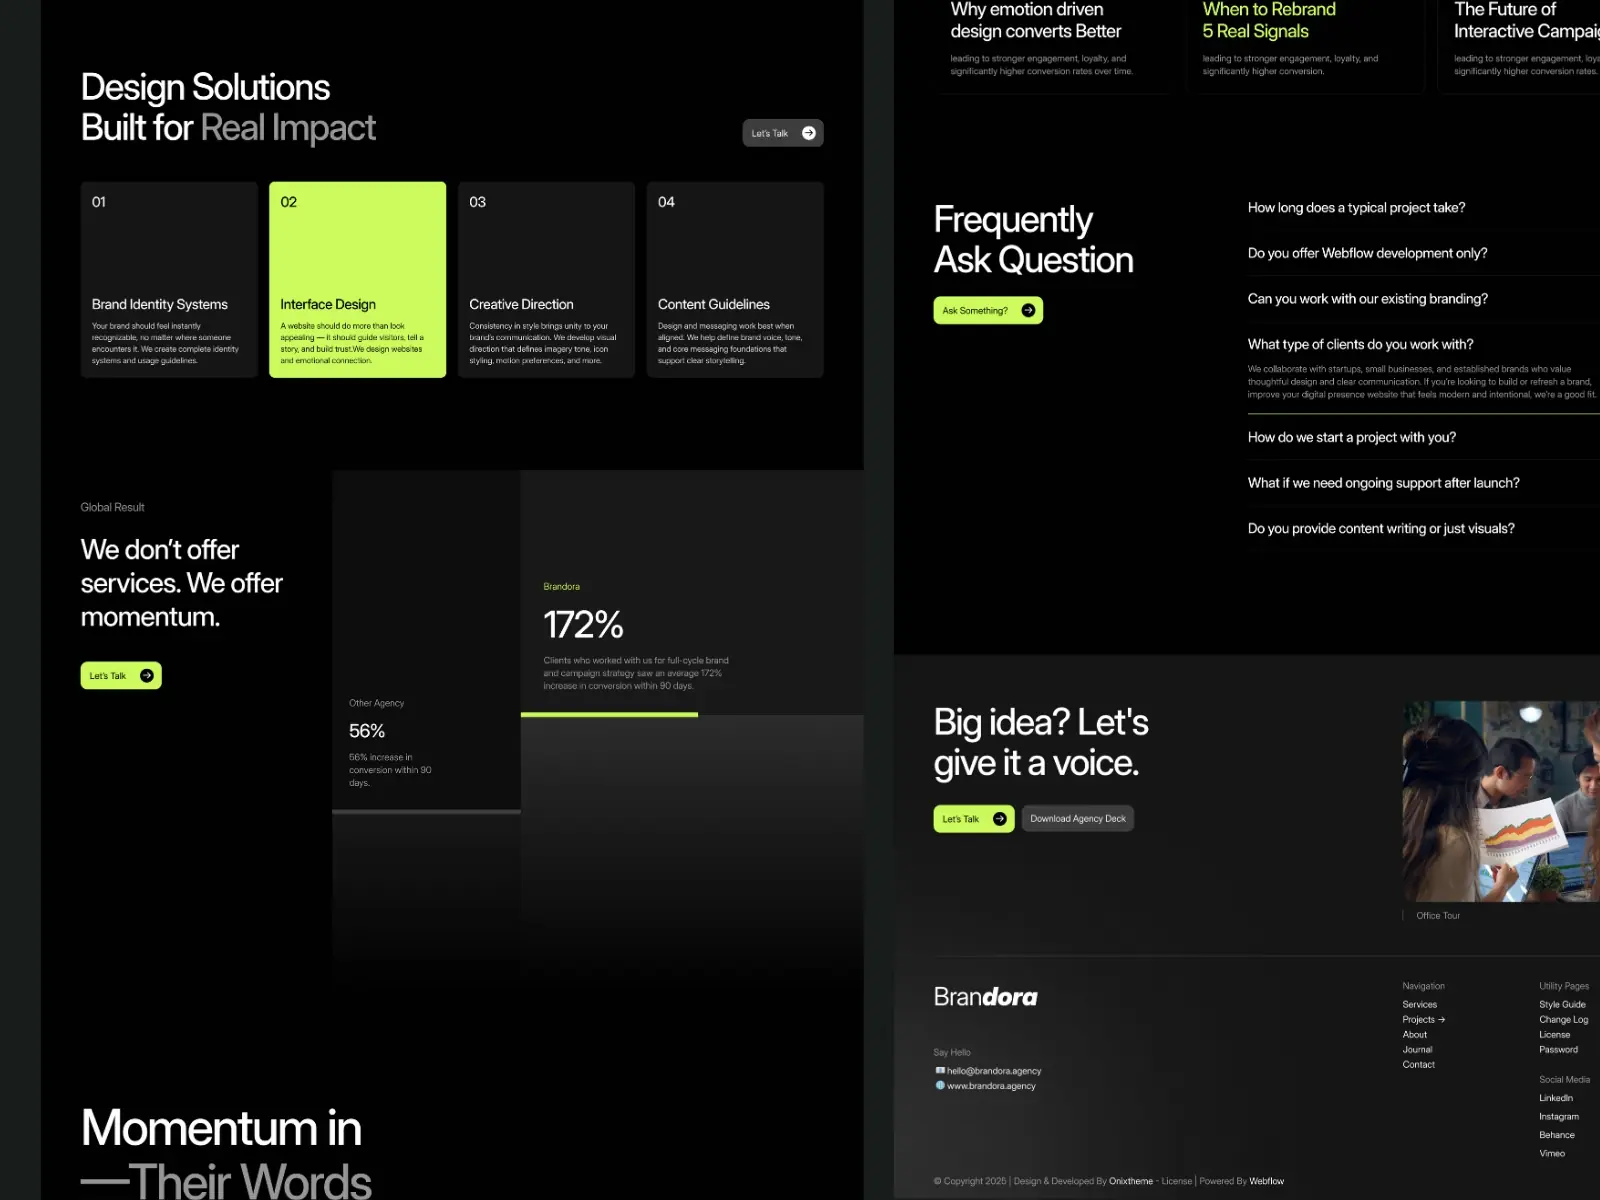
Task: Open the 'When to Rebrand 5 Real Signals' article
Action: (1305, 45)
